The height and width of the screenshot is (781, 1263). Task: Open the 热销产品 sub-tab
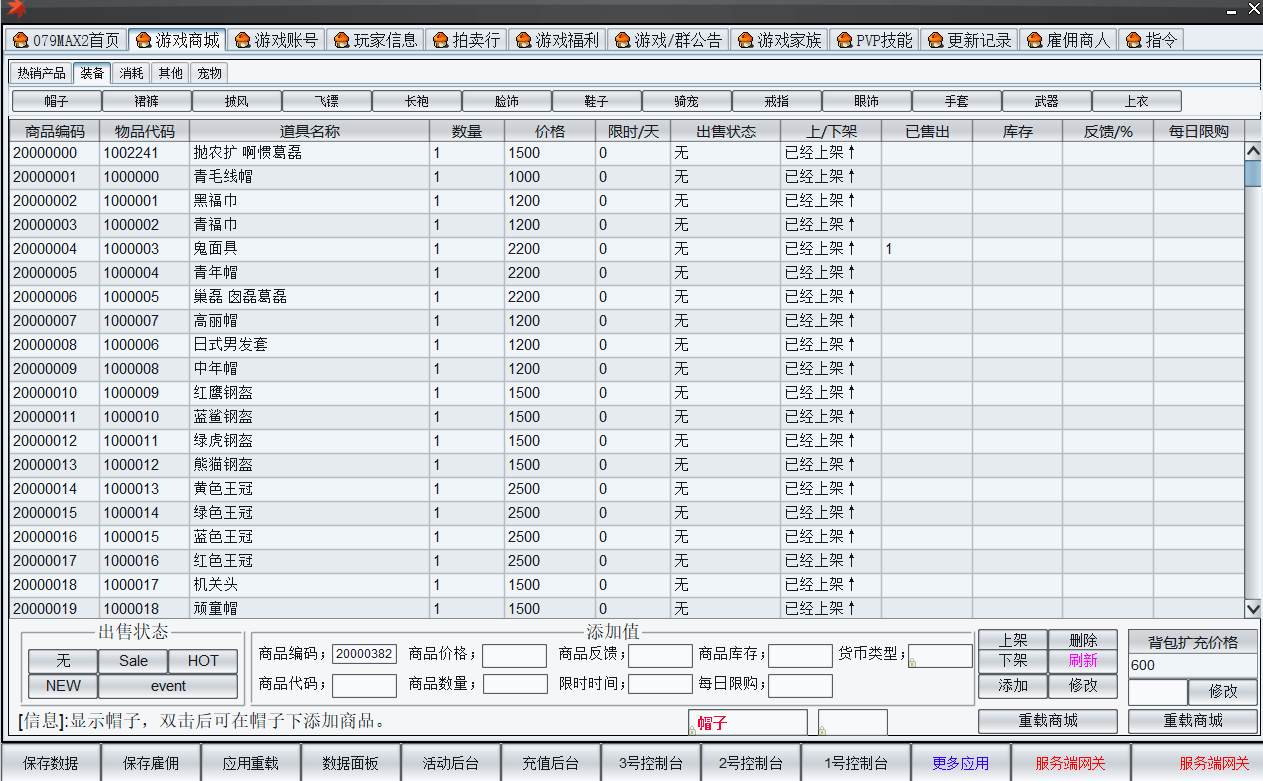[x=41, y=73]
